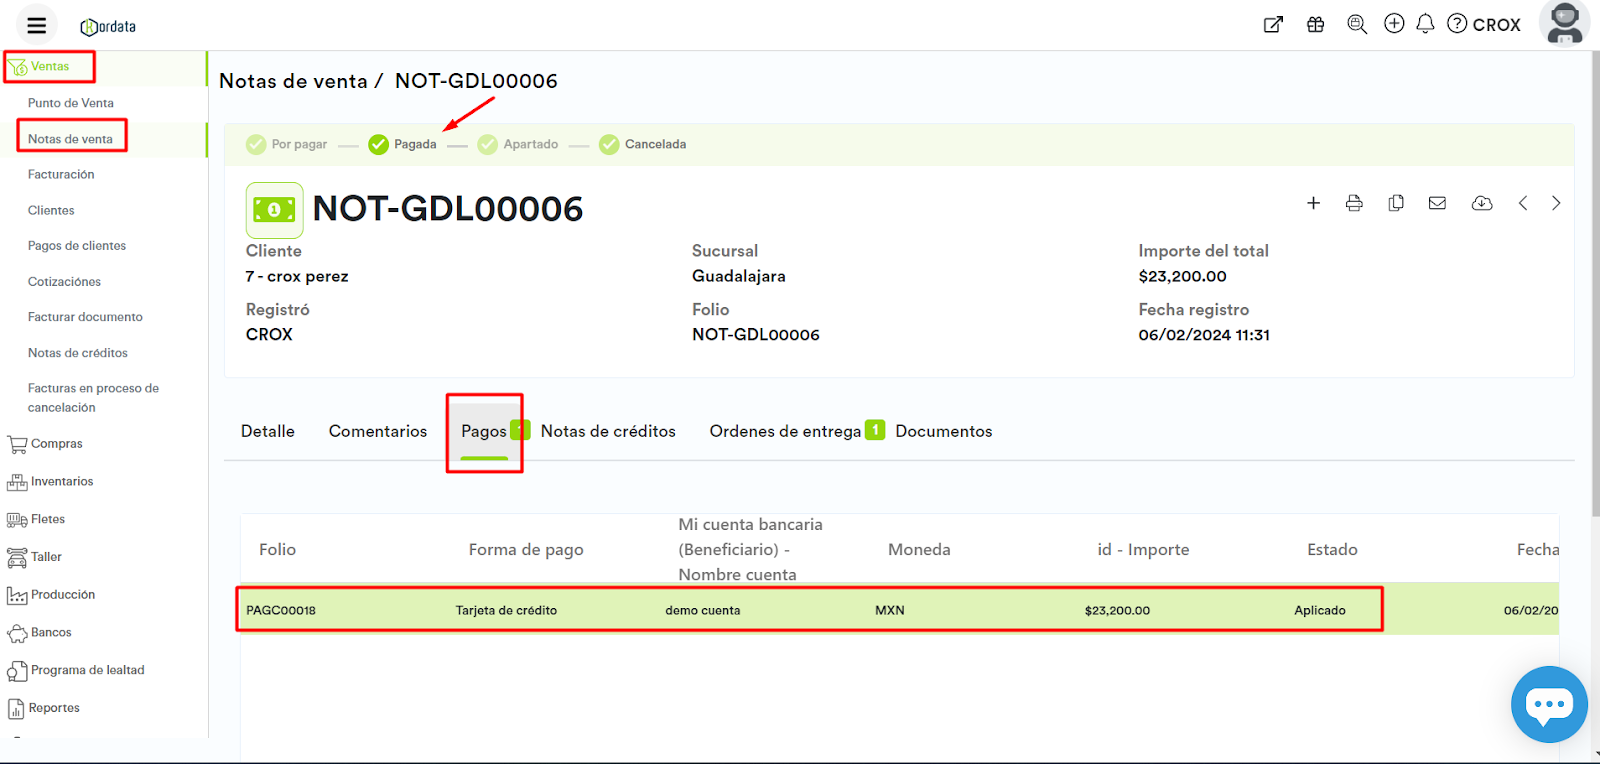Image resolution: width=1600 pixels, height=764 pixels.
Task: Open the live chat bubble
Action: pyautogui.click(x=1548, y=704)
